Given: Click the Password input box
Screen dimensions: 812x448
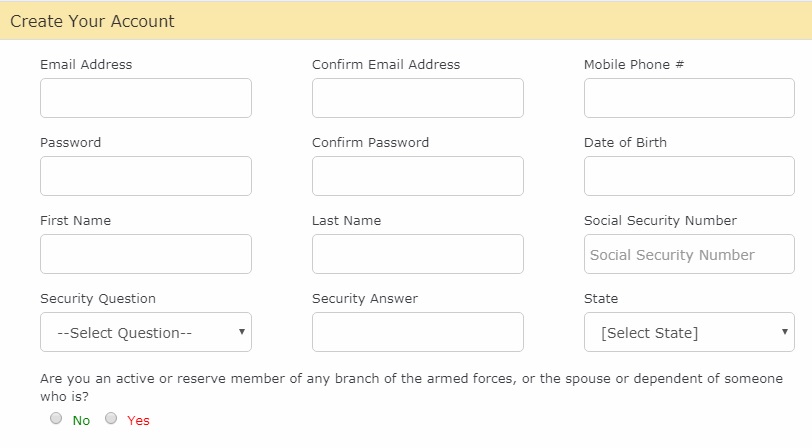Looking at the screenshot, I should 146,176.
